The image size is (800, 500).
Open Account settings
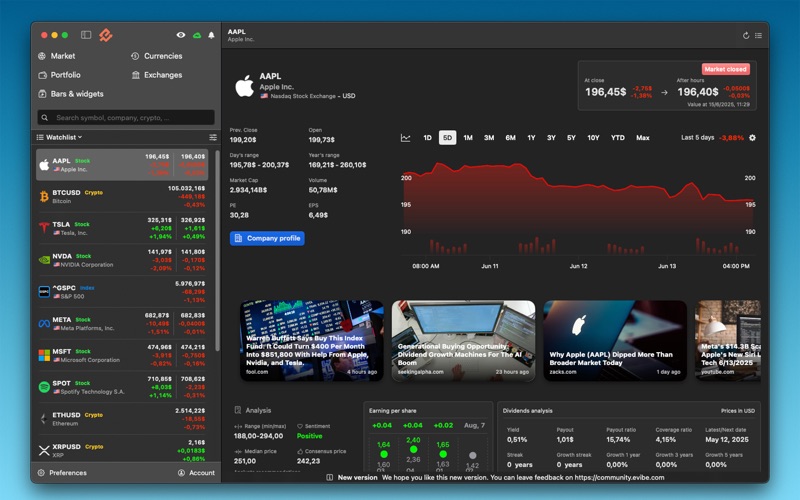click(x=196, y=473)
